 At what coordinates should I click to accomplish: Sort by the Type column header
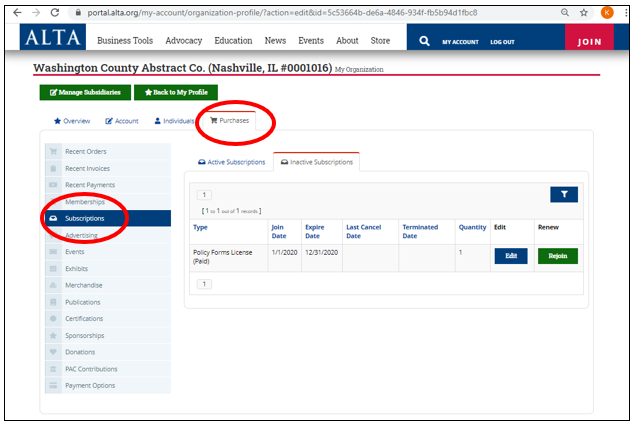(x=200, y=227)
